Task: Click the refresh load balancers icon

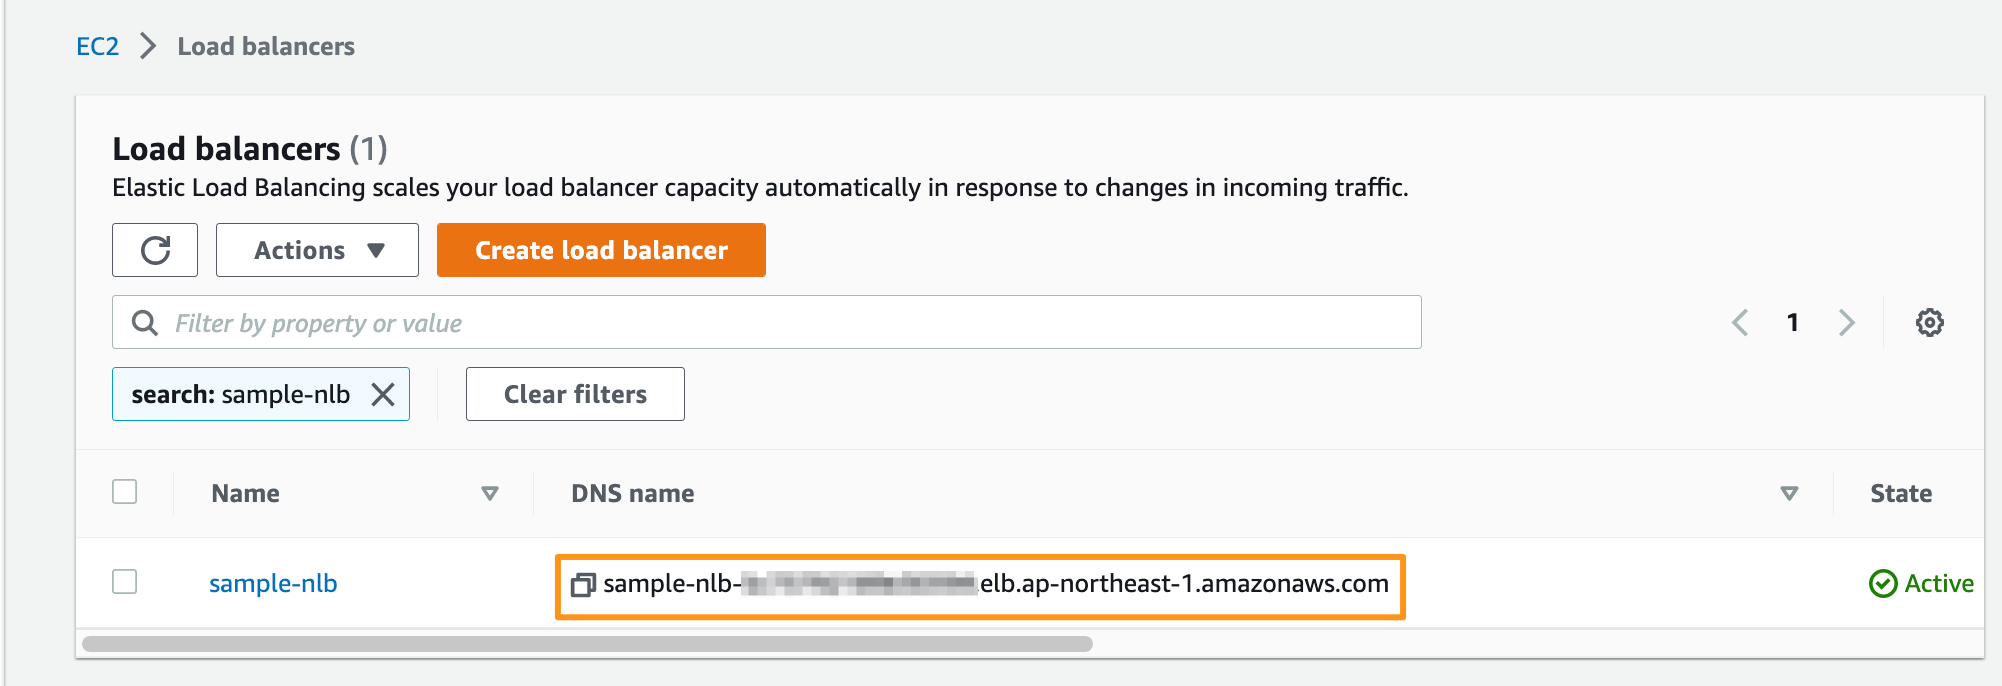Action: (155, 250)
